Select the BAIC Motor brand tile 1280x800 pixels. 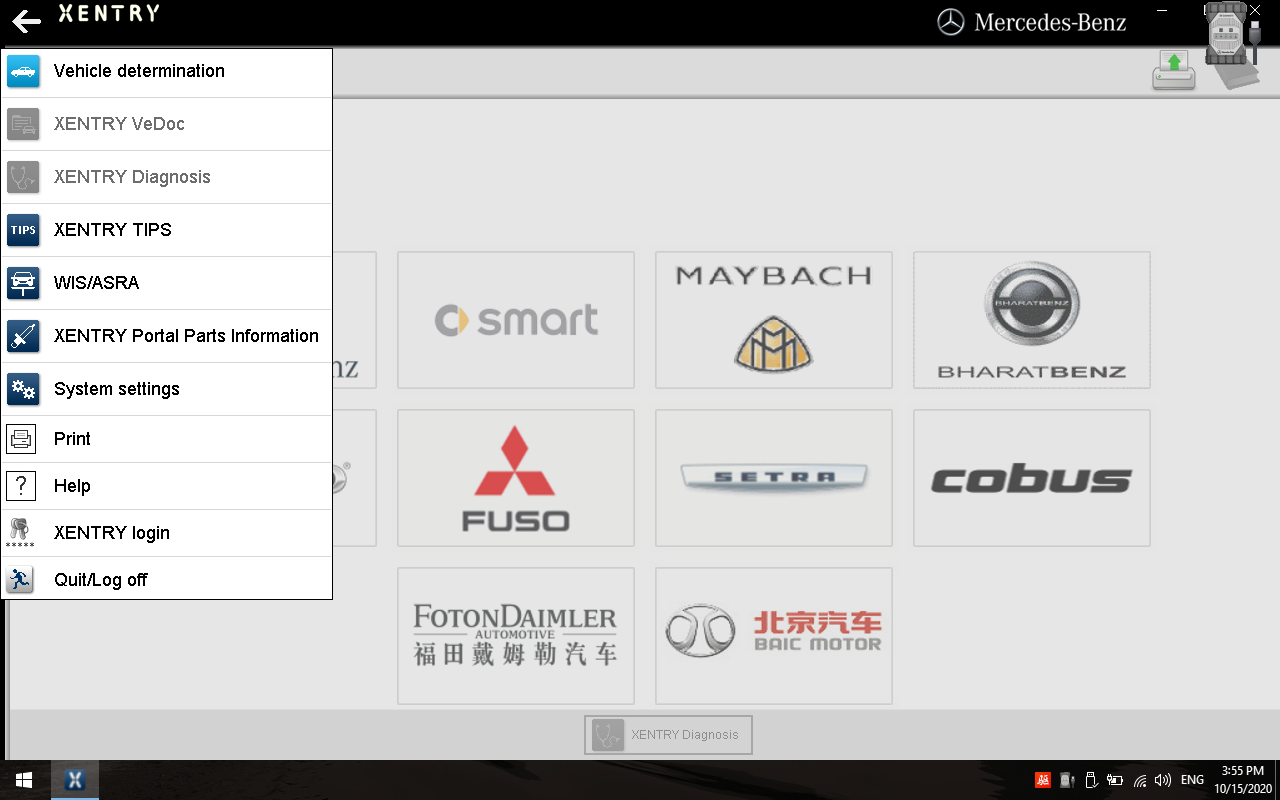click(x=774, y=636)
